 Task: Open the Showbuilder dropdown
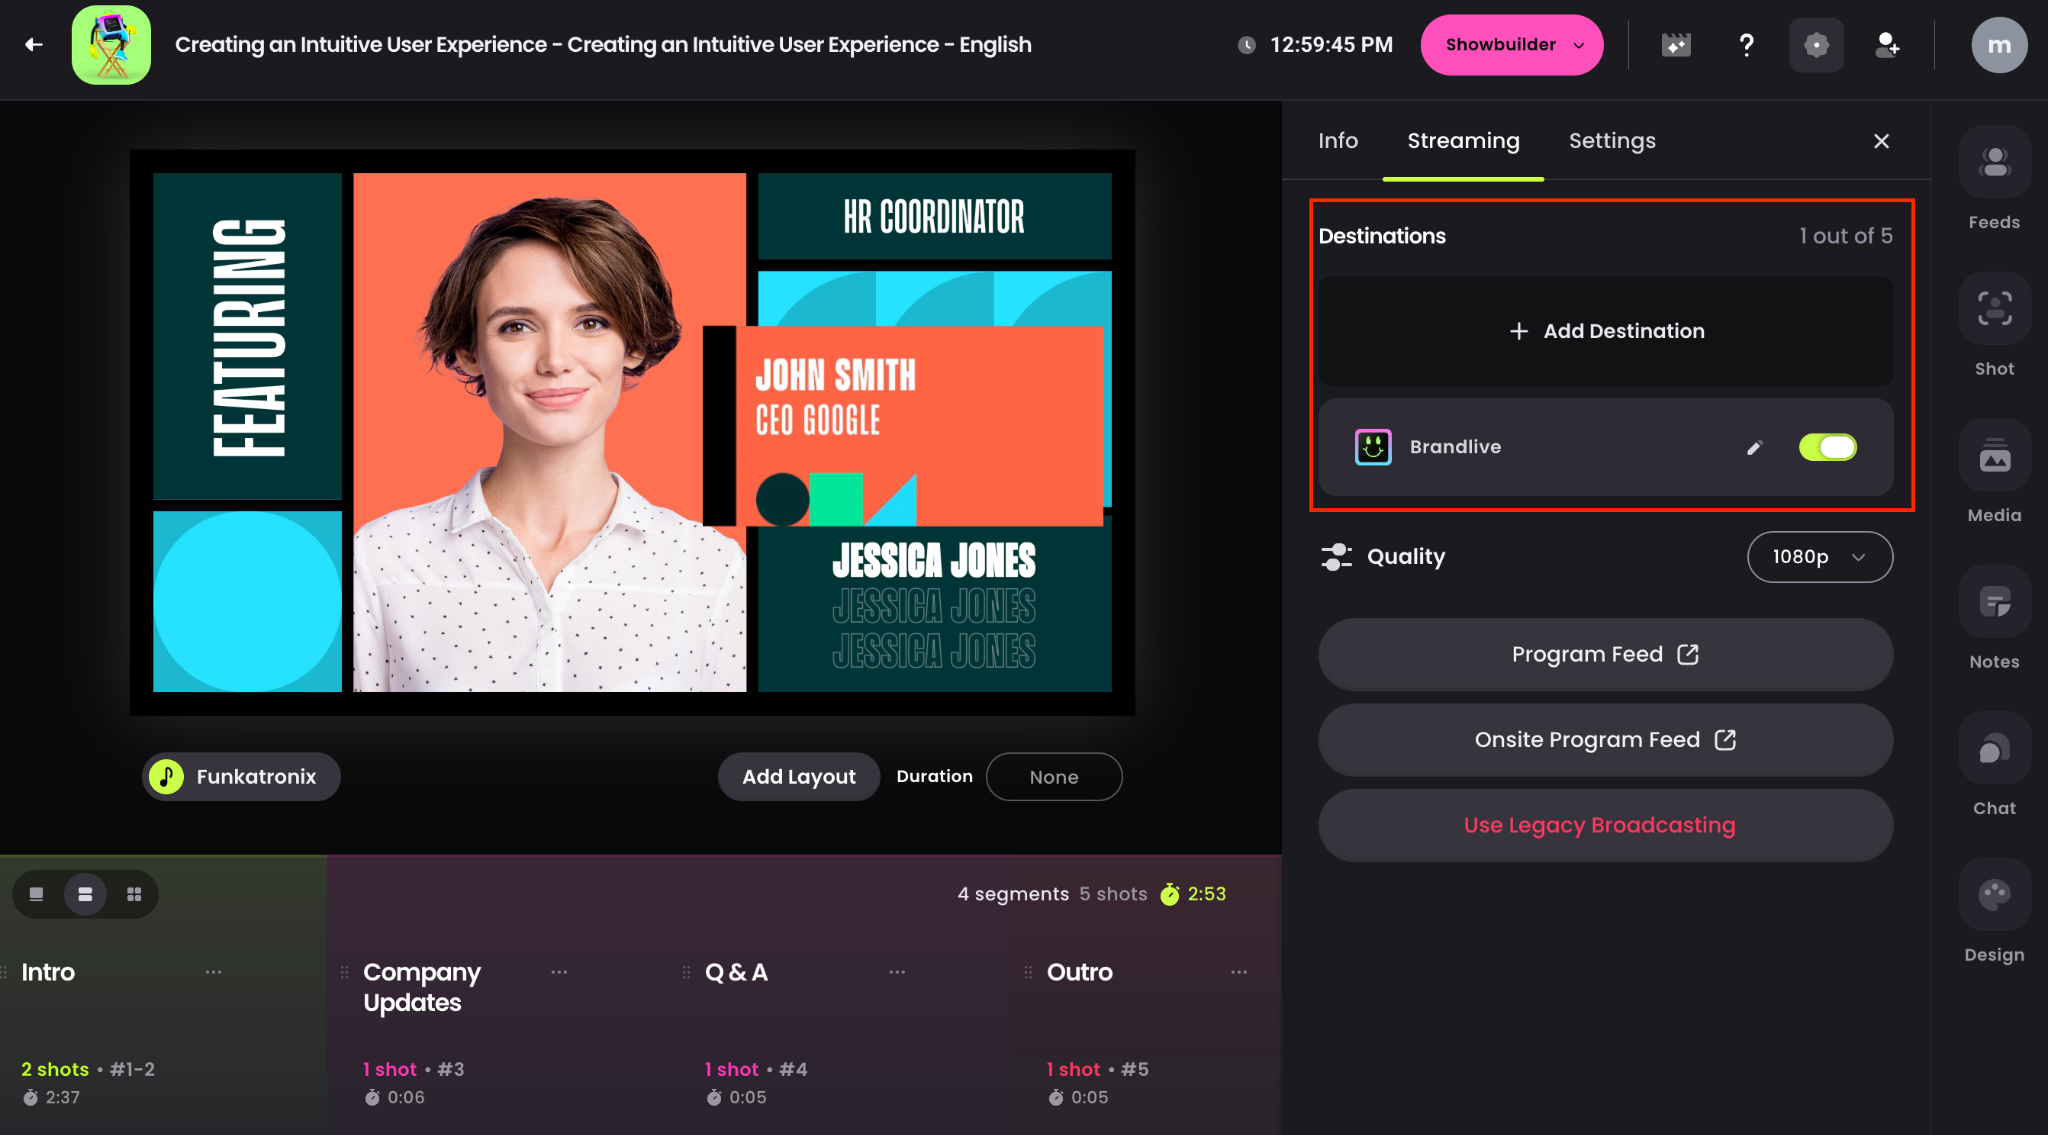coord(1512,45)
